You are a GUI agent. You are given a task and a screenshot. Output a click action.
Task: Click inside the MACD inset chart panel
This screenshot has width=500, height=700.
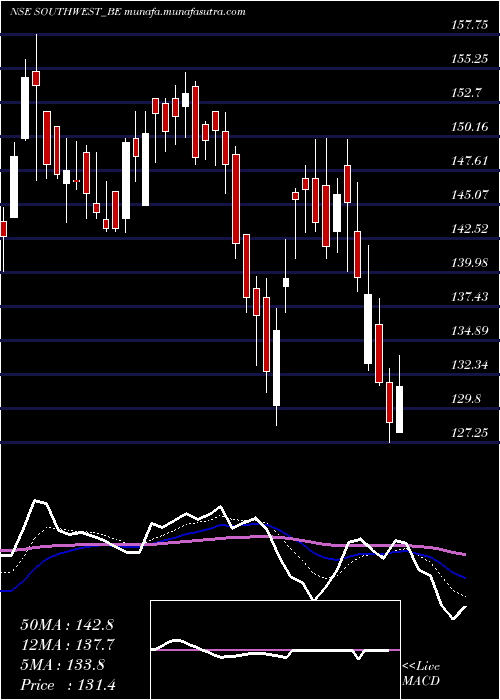275,650
